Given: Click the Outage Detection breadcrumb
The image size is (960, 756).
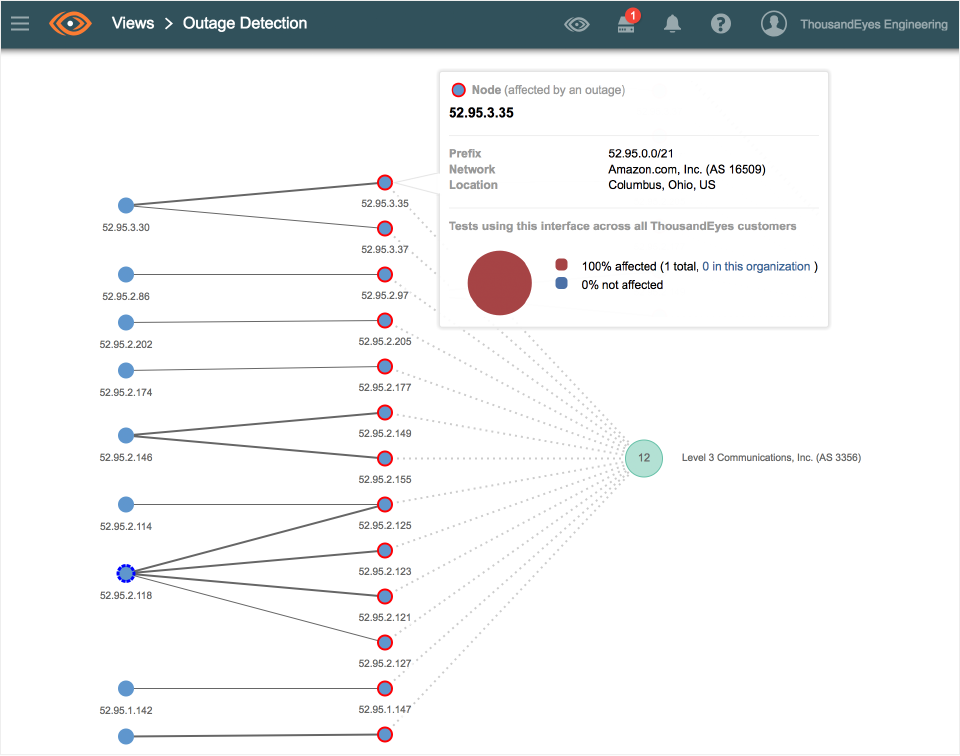Looking at the screenshot, I should [x=245, y=23].
